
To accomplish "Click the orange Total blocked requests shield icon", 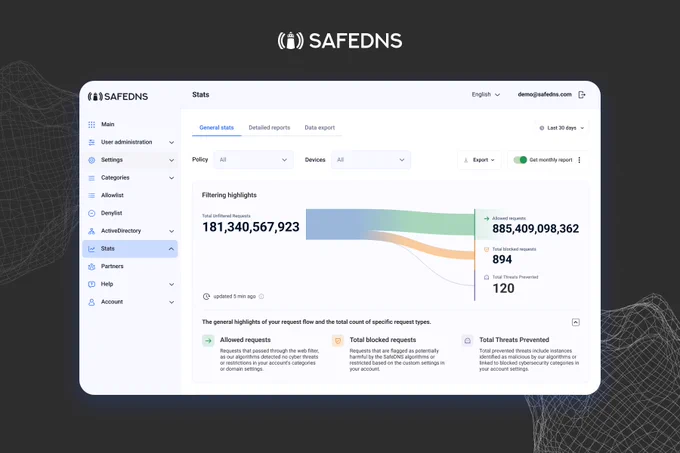I will [338, 341].
